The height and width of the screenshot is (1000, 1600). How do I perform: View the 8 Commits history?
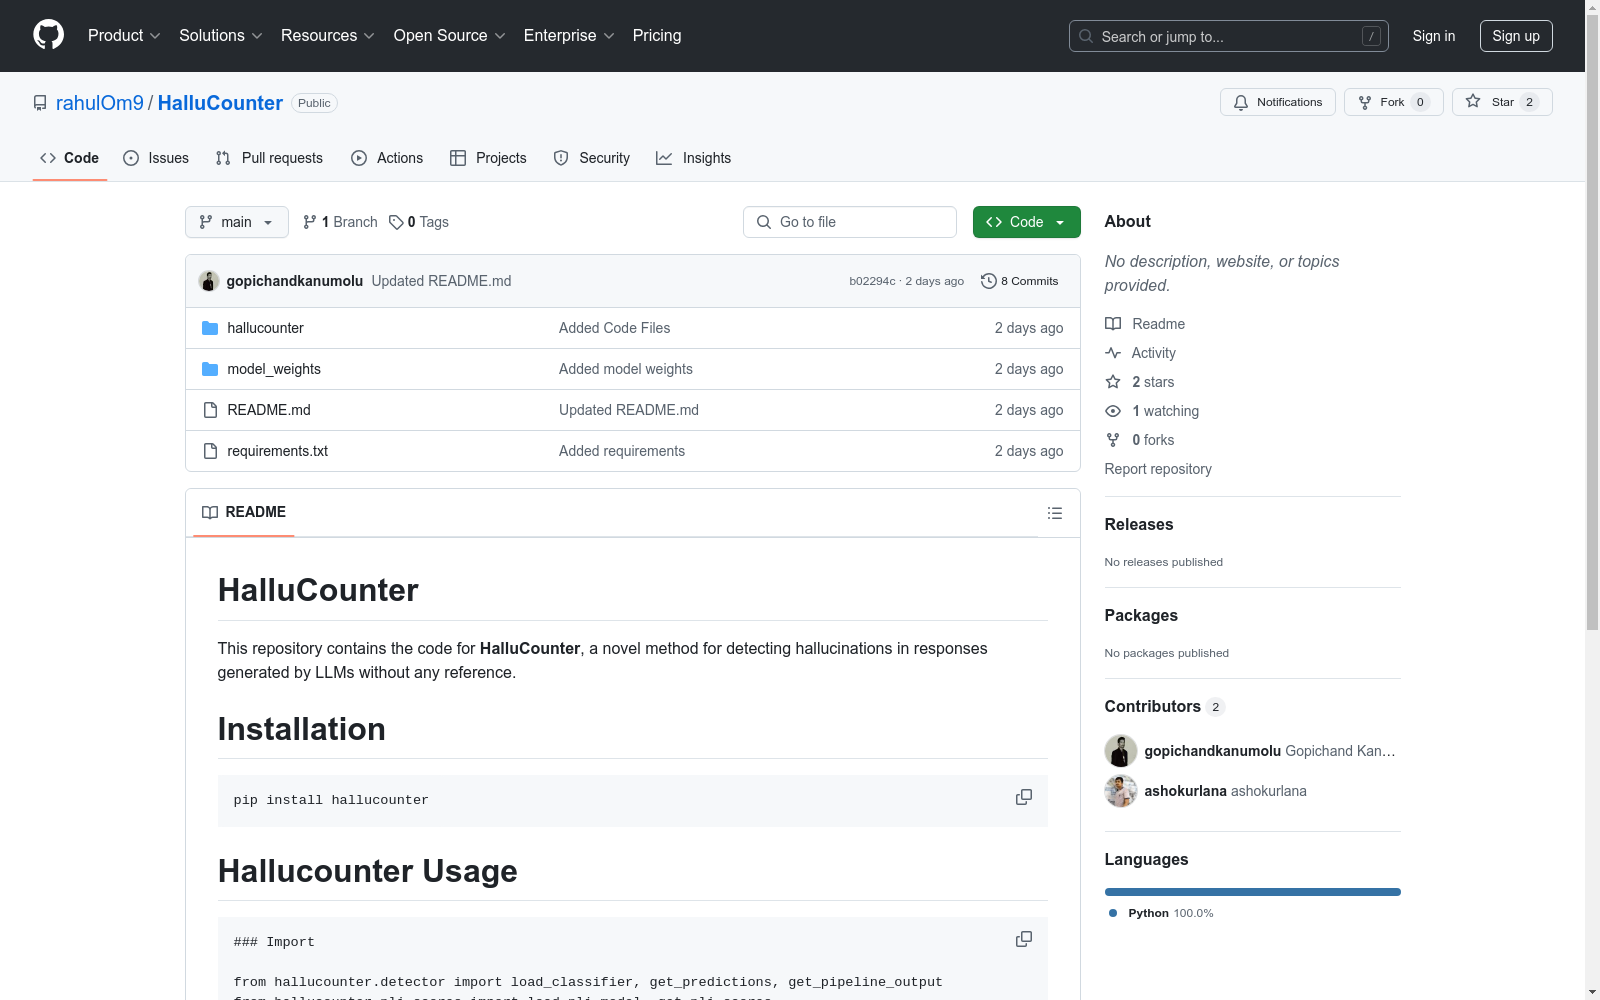point(1020,281)
